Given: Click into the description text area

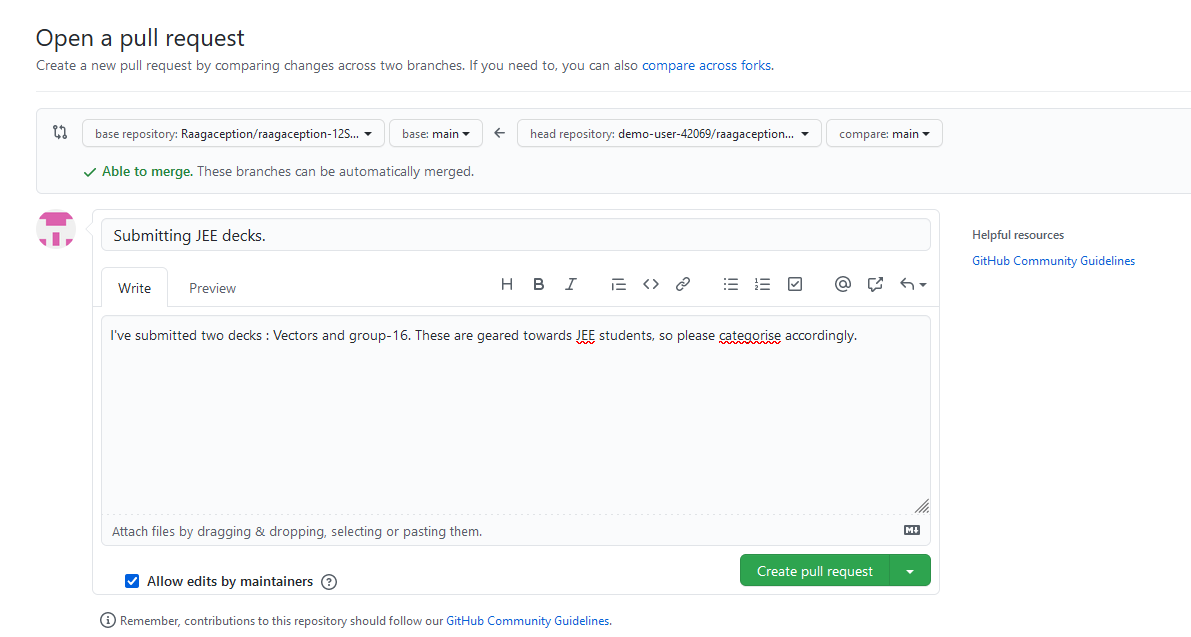Looking at the screenshot, I should [516, 415].
